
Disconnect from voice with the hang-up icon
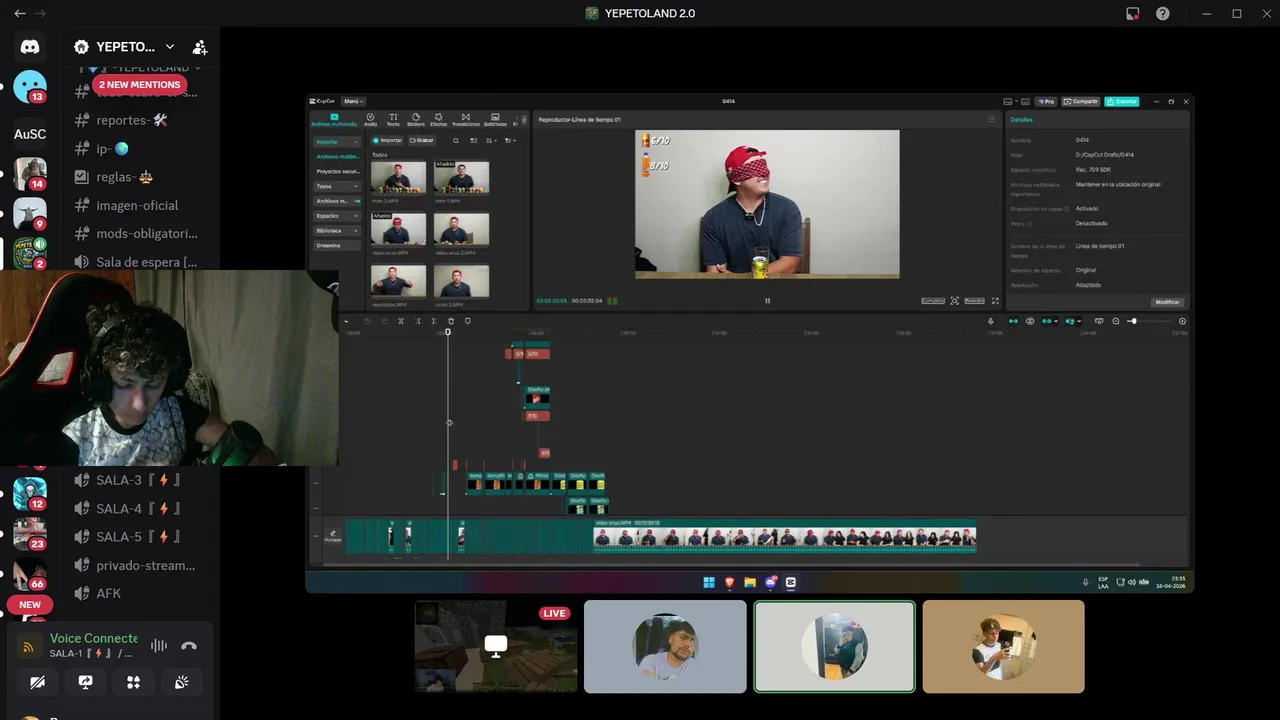click(x=189, y=646)
